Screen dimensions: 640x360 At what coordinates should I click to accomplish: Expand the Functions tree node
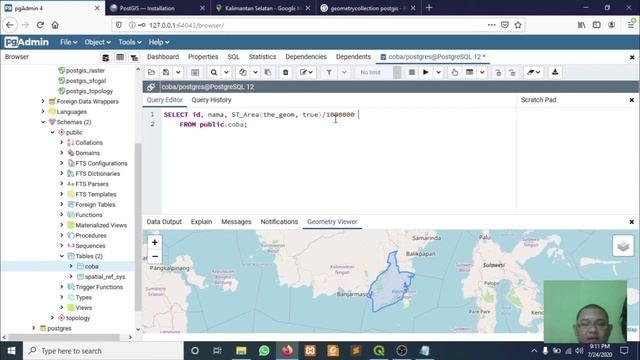pyautogui.click(x=62, y=215)
